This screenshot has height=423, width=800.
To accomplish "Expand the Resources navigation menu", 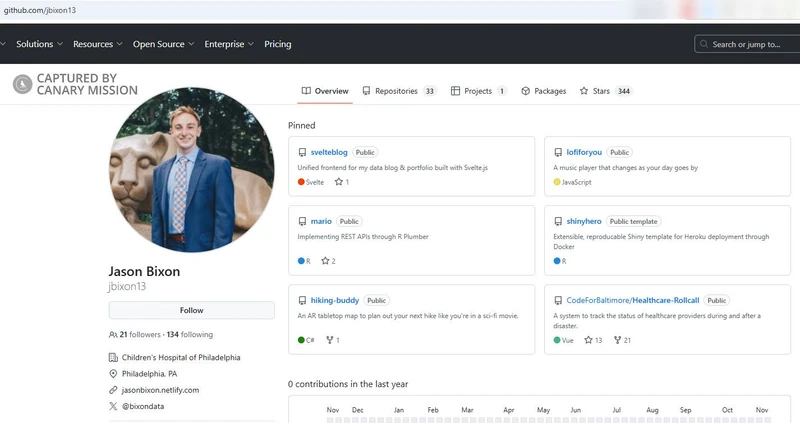I will pyautogui.click(x=97, y=44).
